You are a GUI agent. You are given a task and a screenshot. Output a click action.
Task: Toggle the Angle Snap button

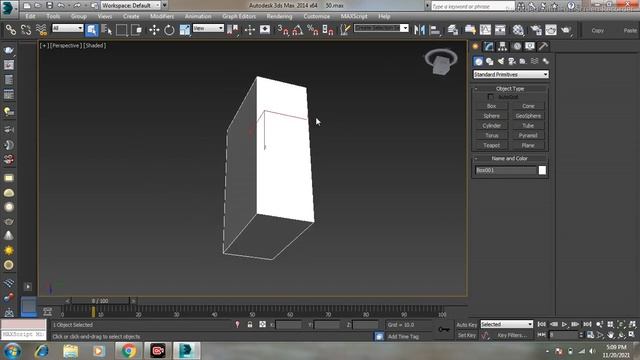298,30
